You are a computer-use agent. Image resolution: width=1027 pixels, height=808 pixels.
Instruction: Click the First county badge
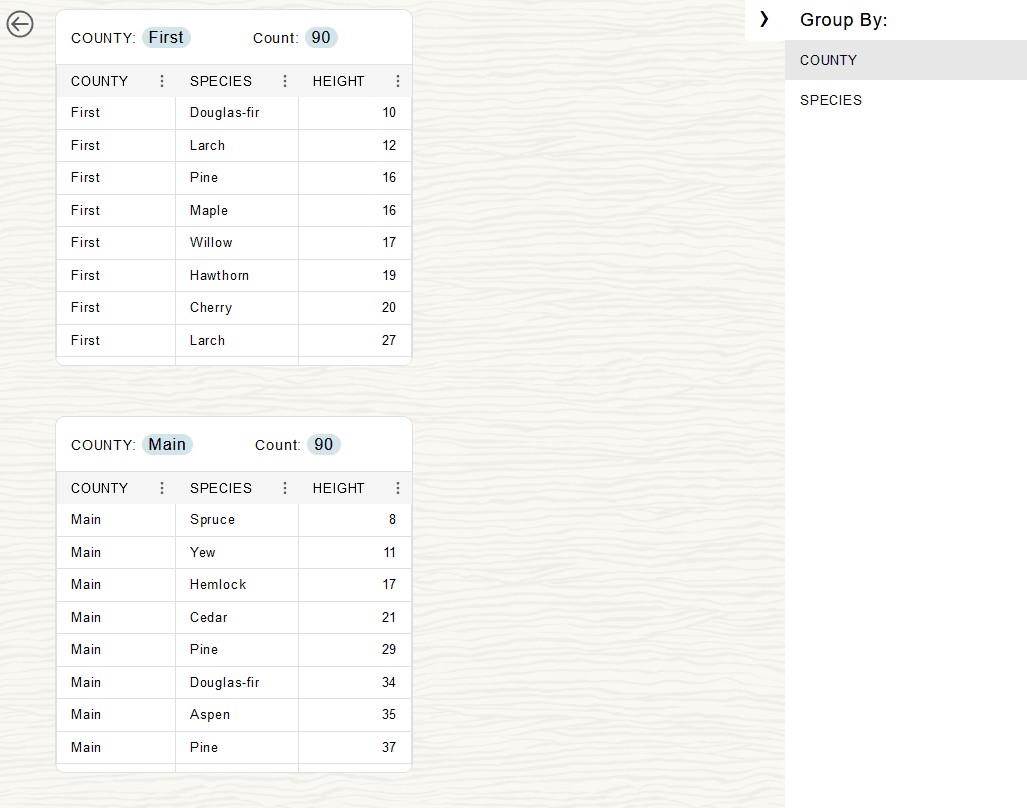click(x=166, y=37)
